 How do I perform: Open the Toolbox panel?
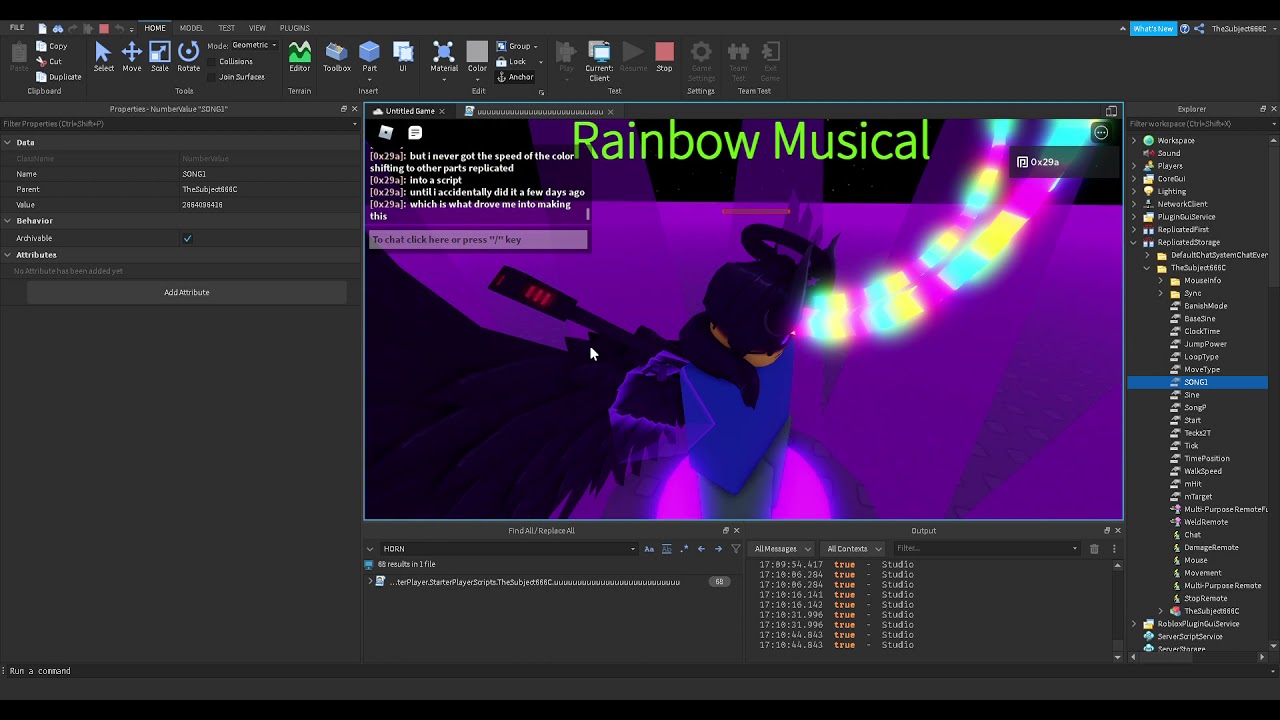(336, 57)
